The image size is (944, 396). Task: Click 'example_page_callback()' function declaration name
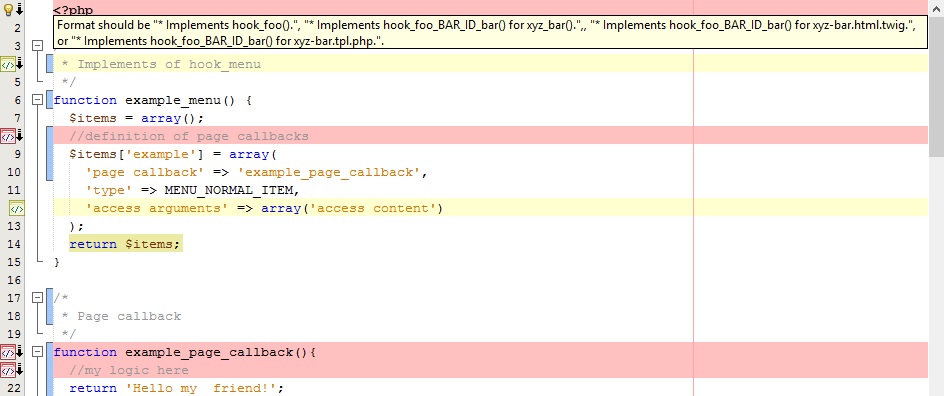[217, 353]
